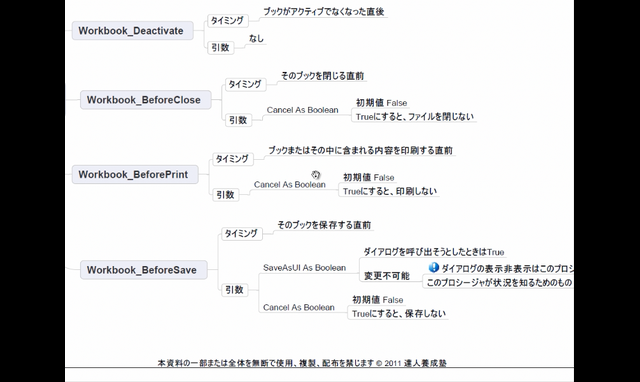Click text そのブックを閉じる直前
Image resolution: width=640 pixels, height=382 pixels.
(x=322, y=76)
